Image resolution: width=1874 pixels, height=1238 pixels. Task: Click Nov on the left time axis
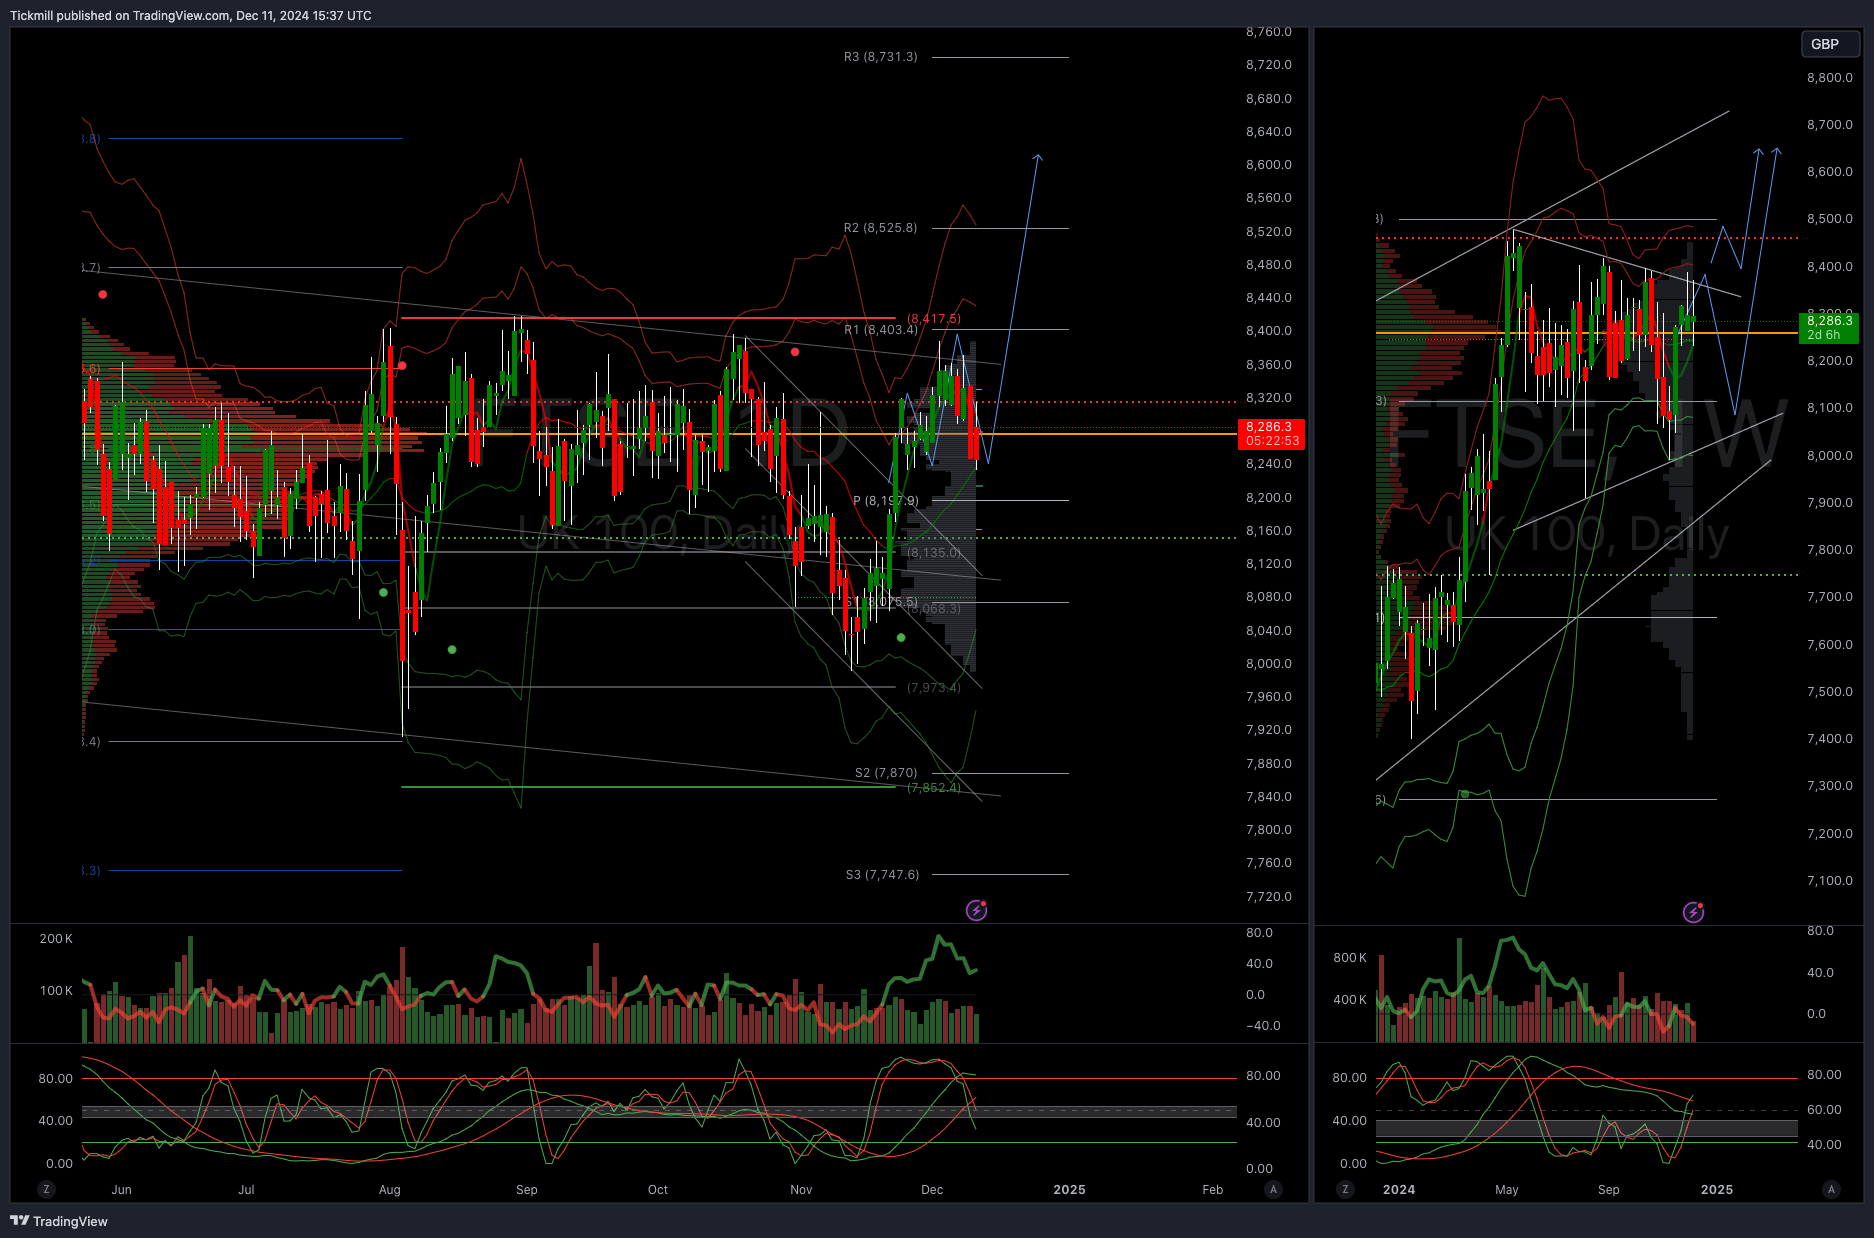801,1189
